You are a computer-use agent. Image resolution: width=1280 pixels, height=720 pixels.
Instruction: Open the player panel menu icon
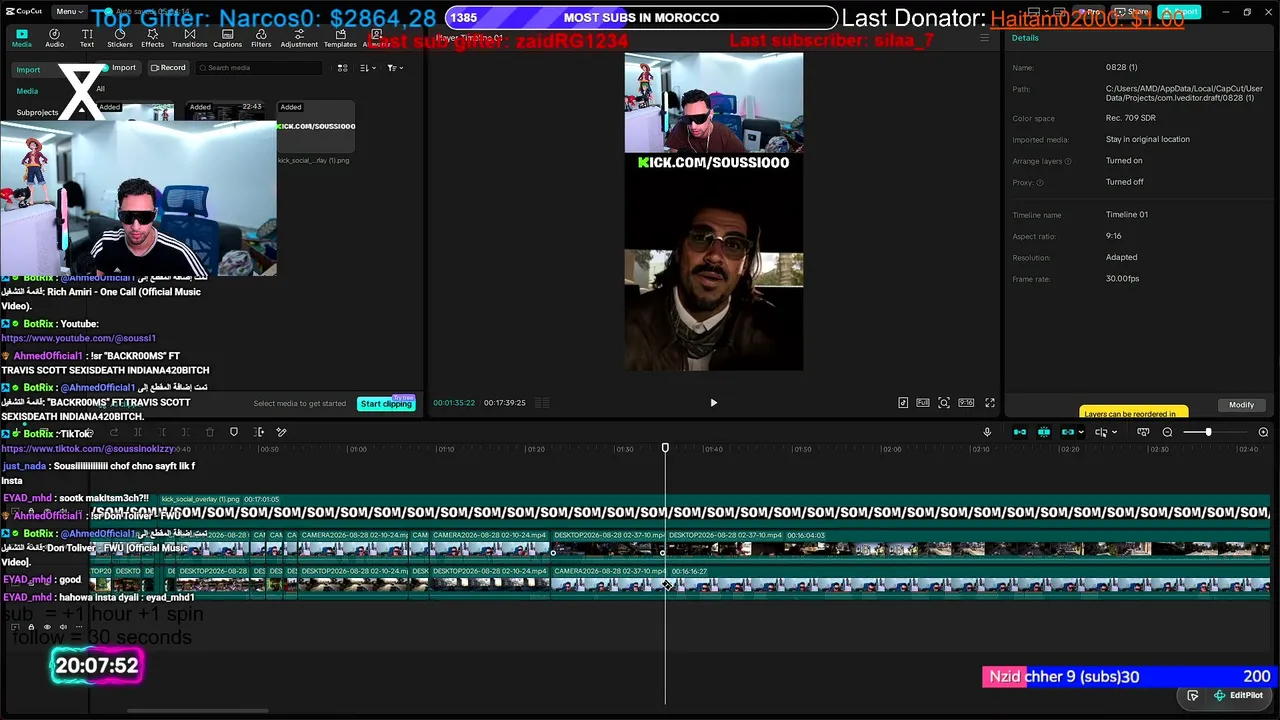point(984,38)
